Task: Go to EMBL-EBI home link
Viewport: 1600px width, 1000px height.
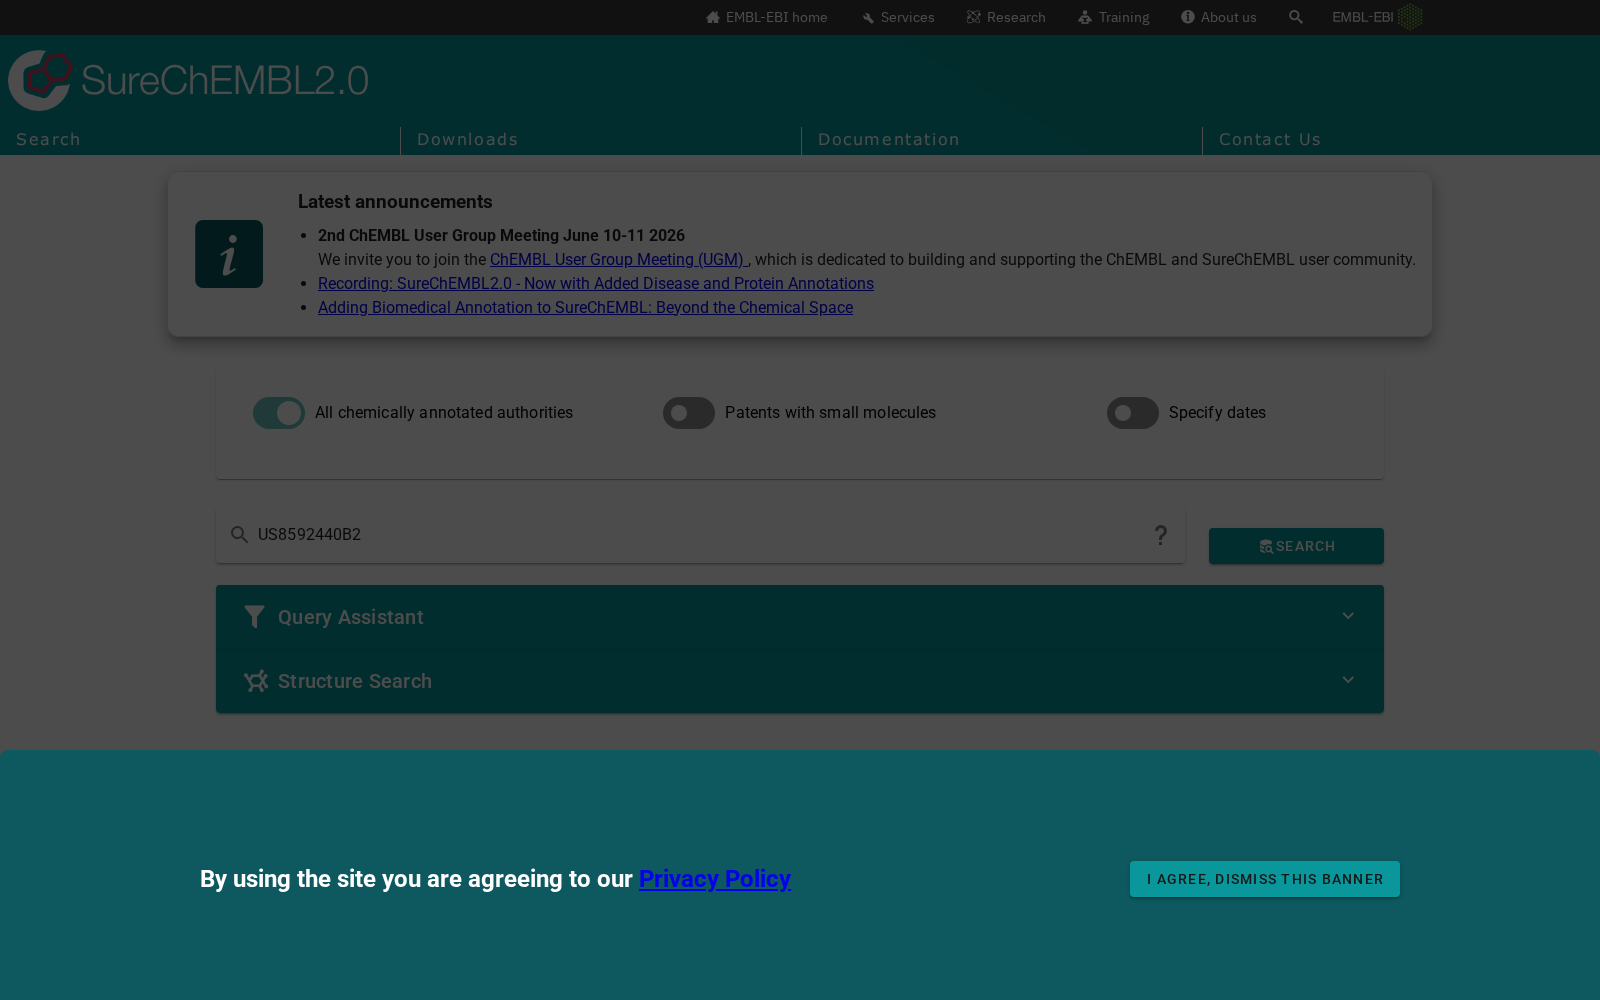Action: 767,17
